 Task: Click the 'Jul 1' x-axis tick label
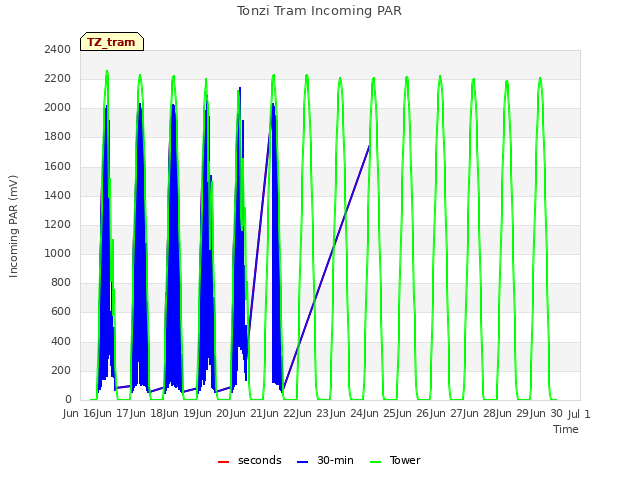click(x=579, y=414)
